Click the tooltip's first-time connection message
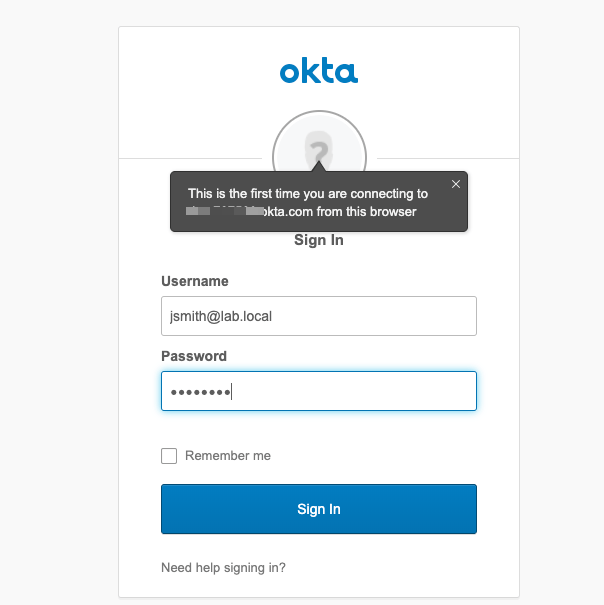 [x=308, y=194]
